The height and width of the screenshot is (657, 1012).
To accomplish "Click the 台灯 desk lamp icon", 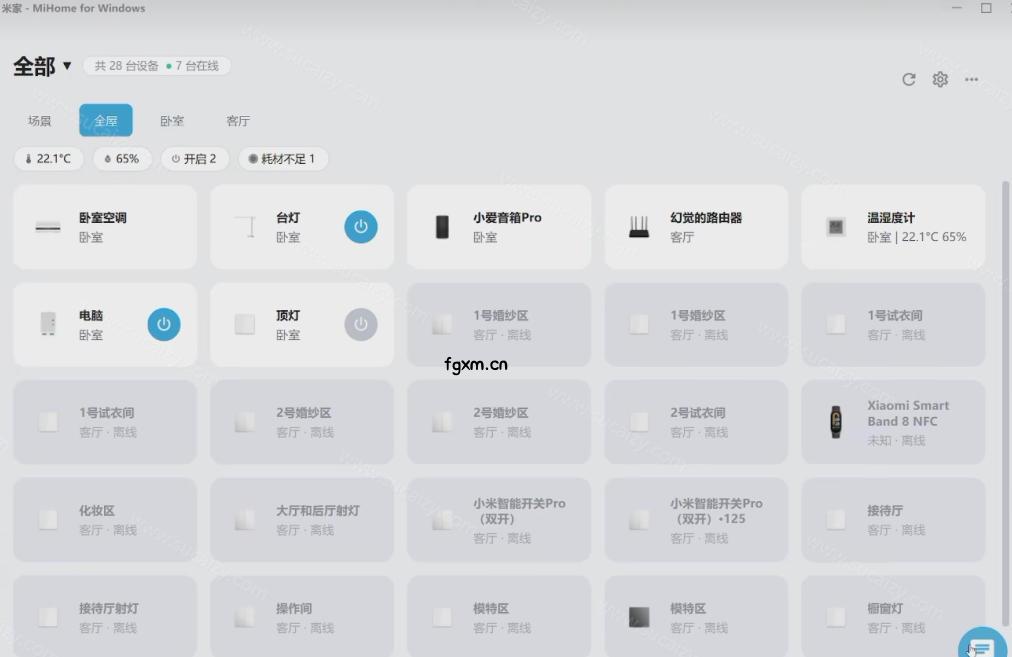I will tap(245, 227).
